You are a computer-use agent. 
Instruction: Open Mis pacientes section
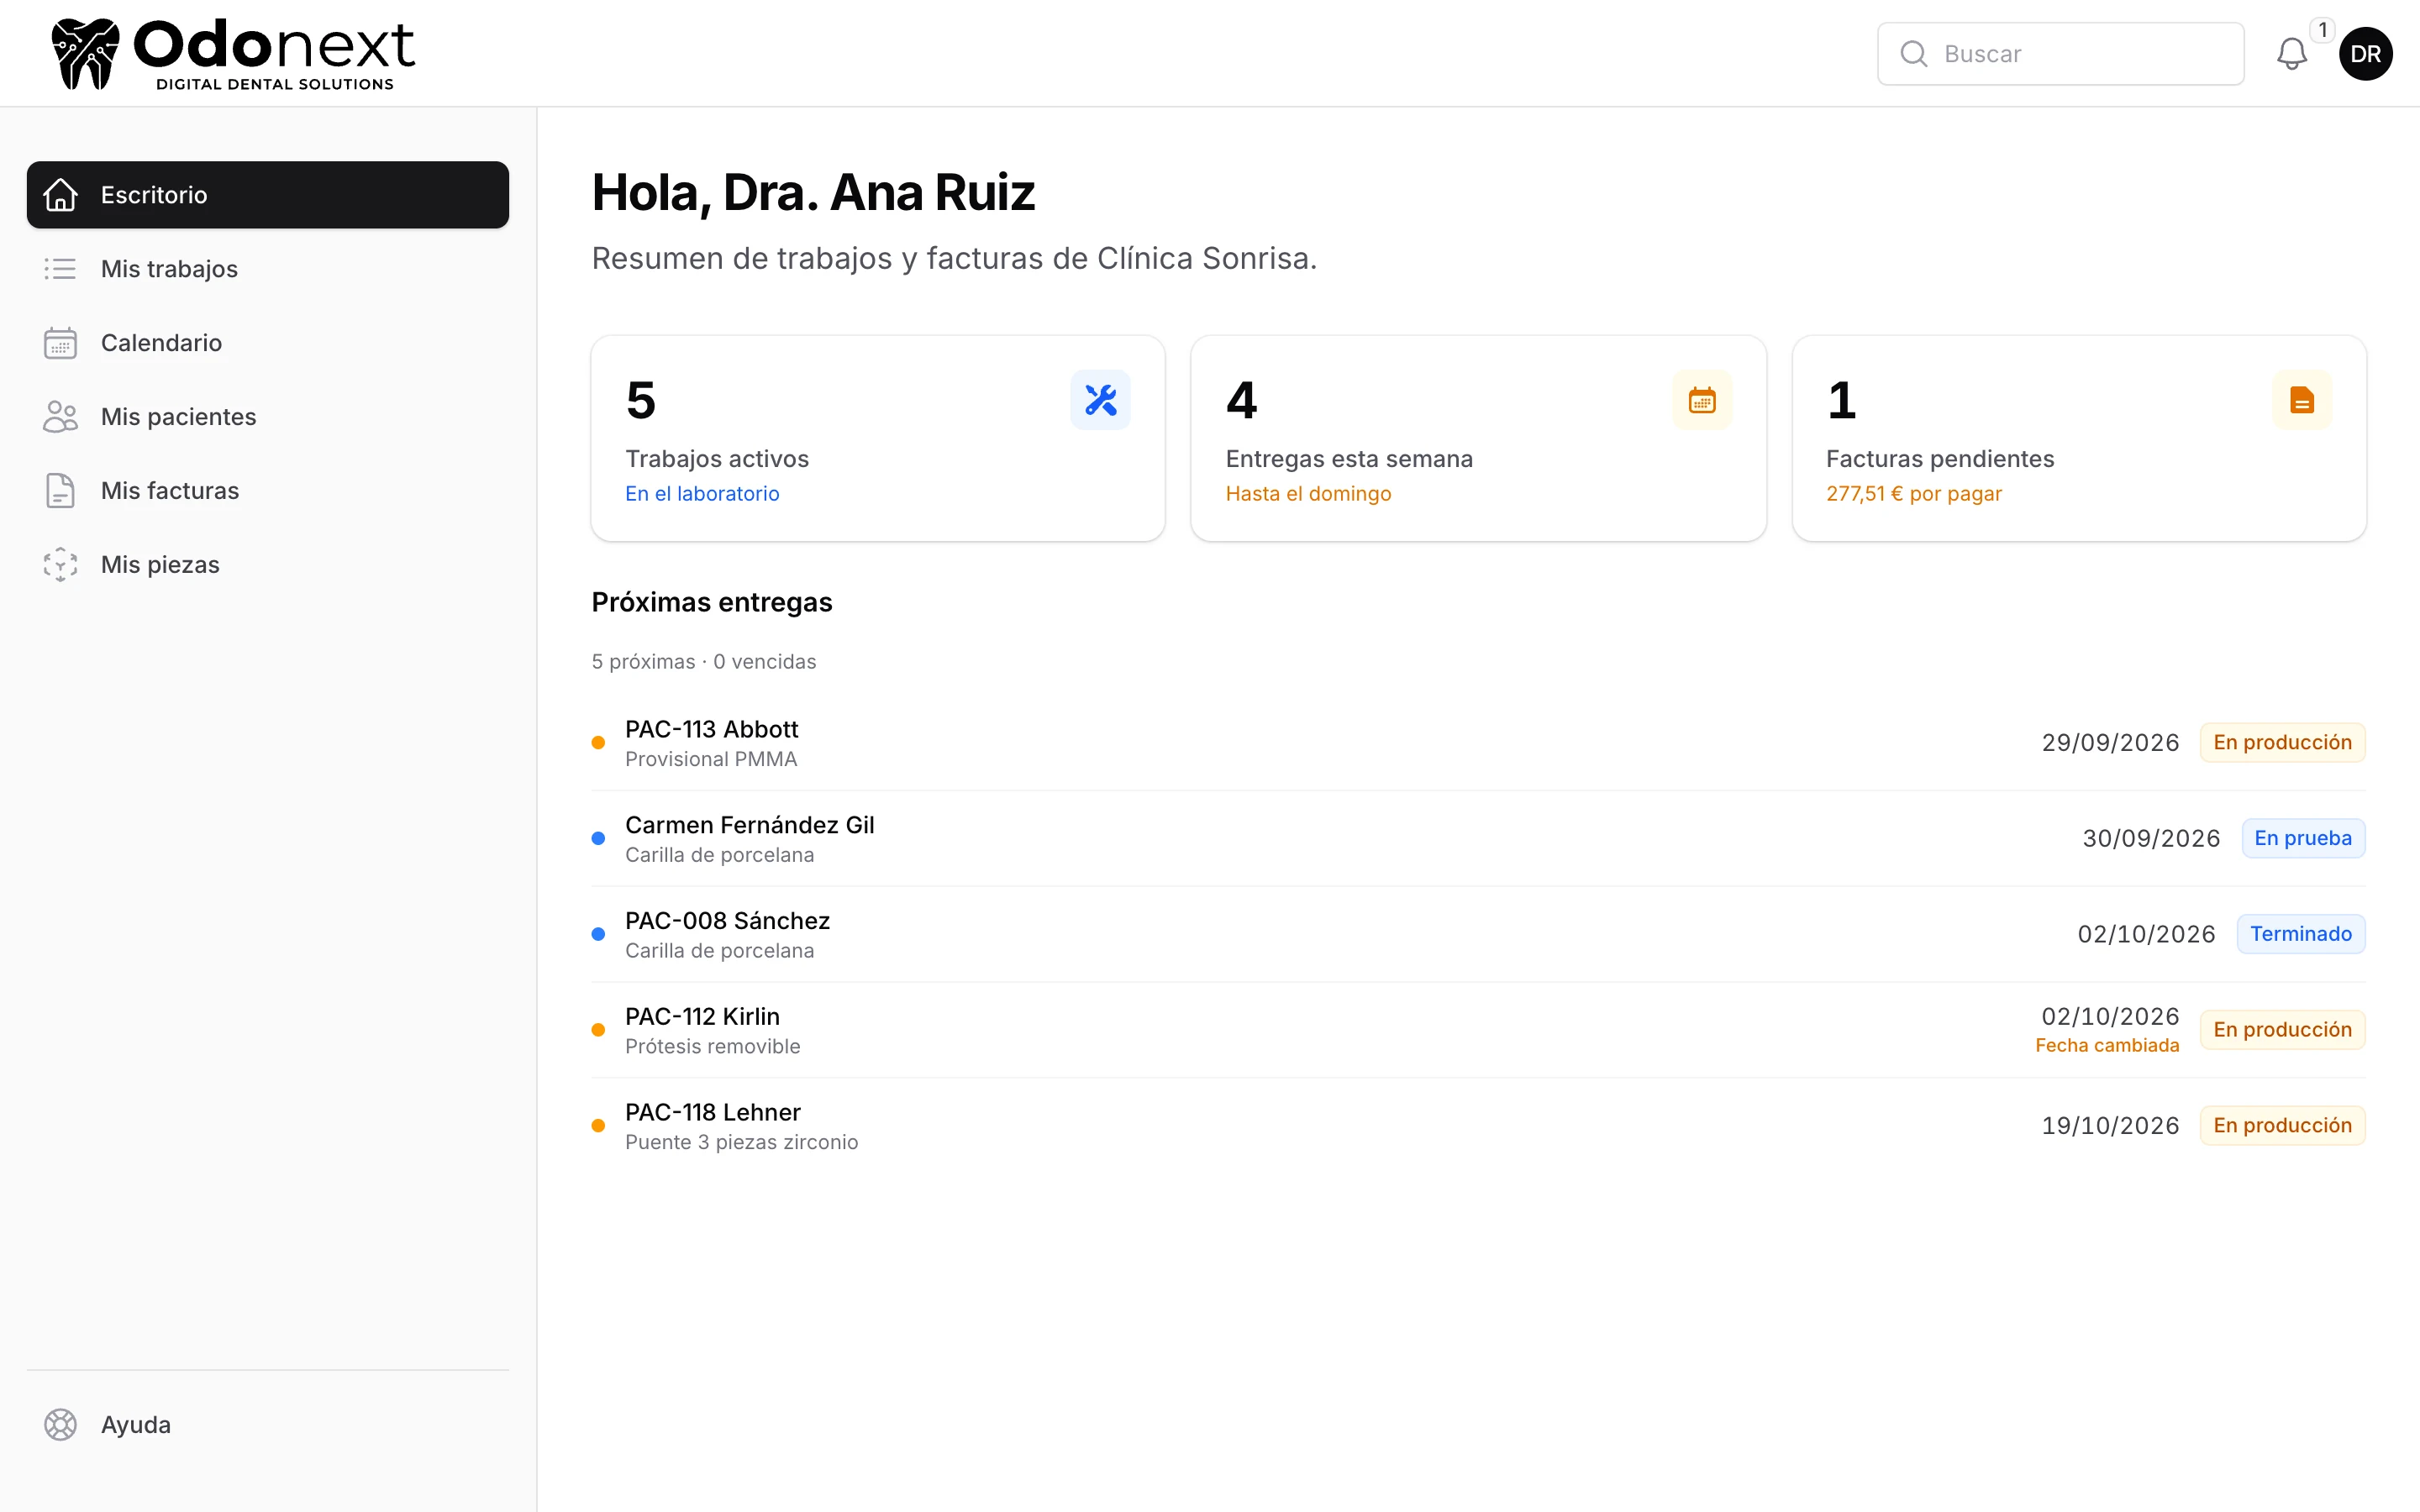pos(268,417)
